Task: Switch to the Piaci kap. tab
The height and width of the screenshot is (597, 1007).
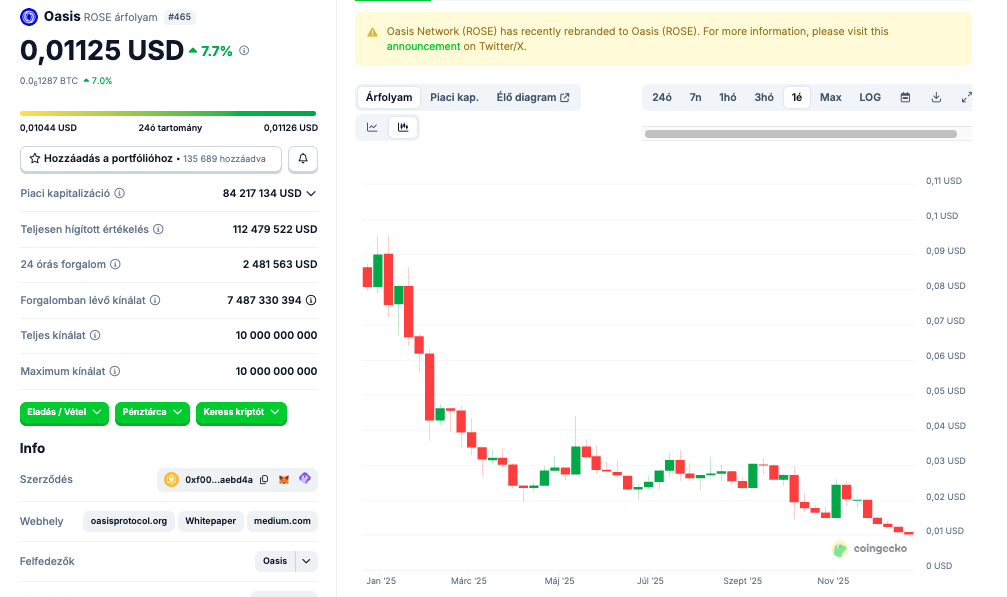Action: point(454,97)
